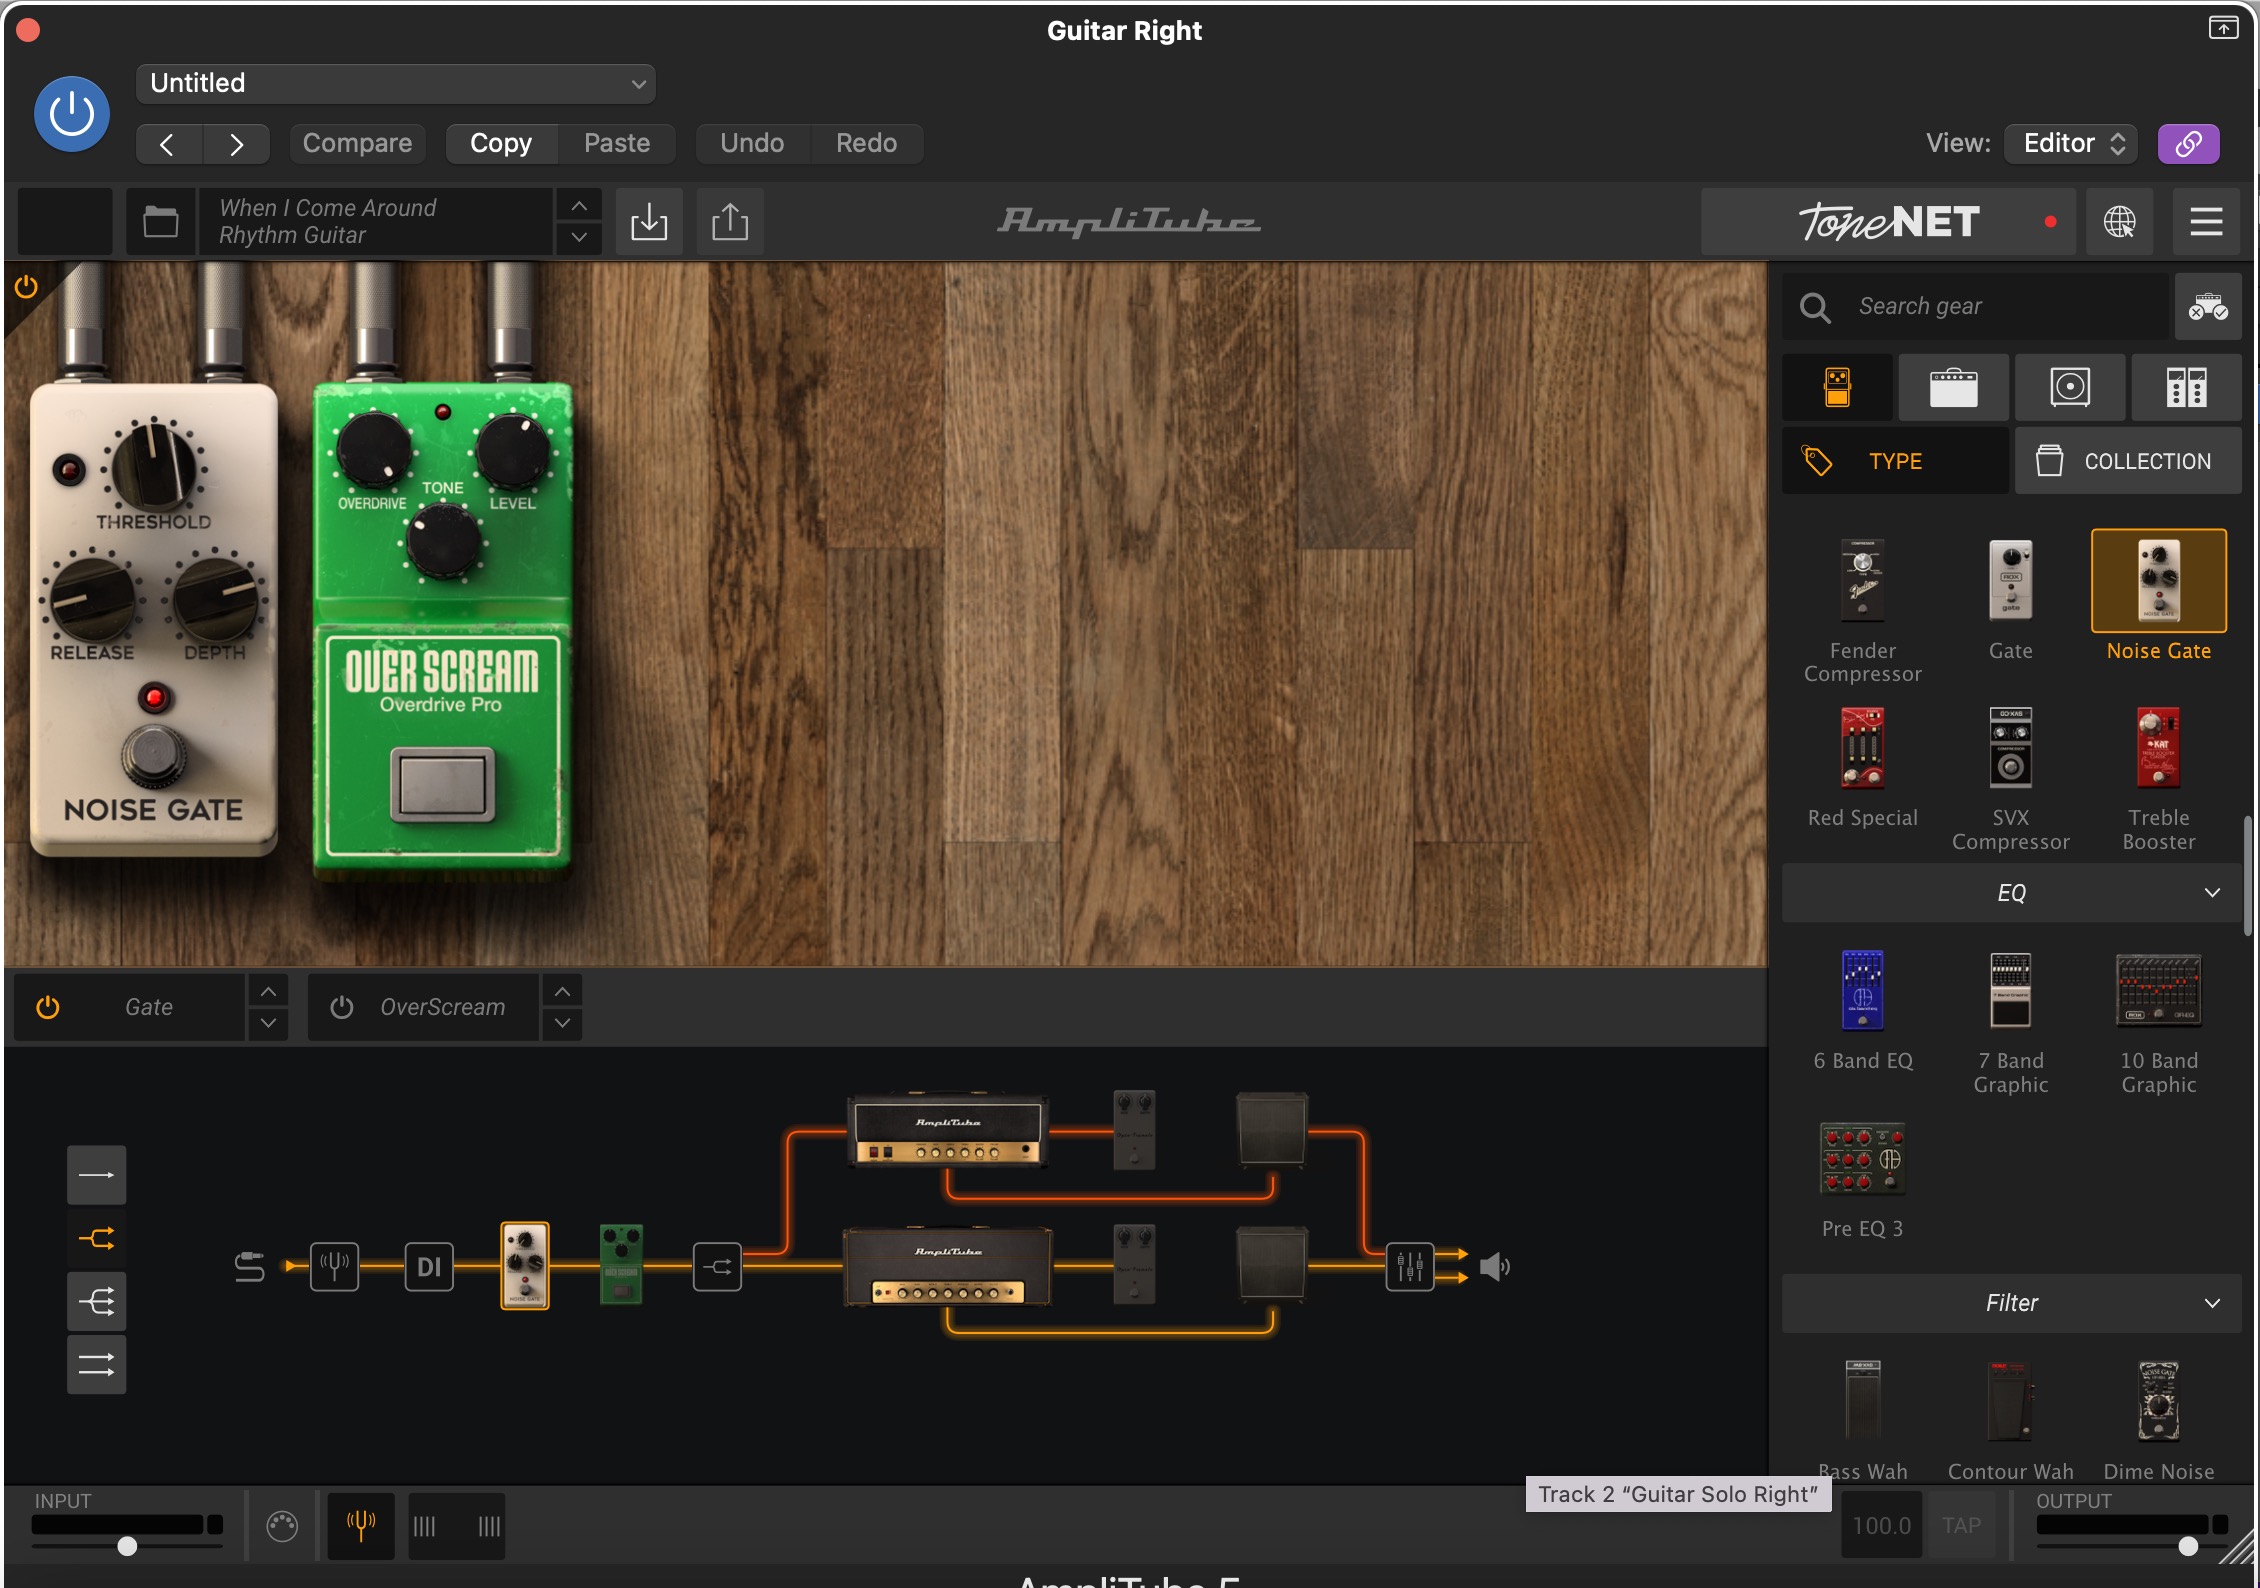Move OverScream slot down with arrow
Viewport: 2260px width, 1588px height.
click(x=562, y=1023)
